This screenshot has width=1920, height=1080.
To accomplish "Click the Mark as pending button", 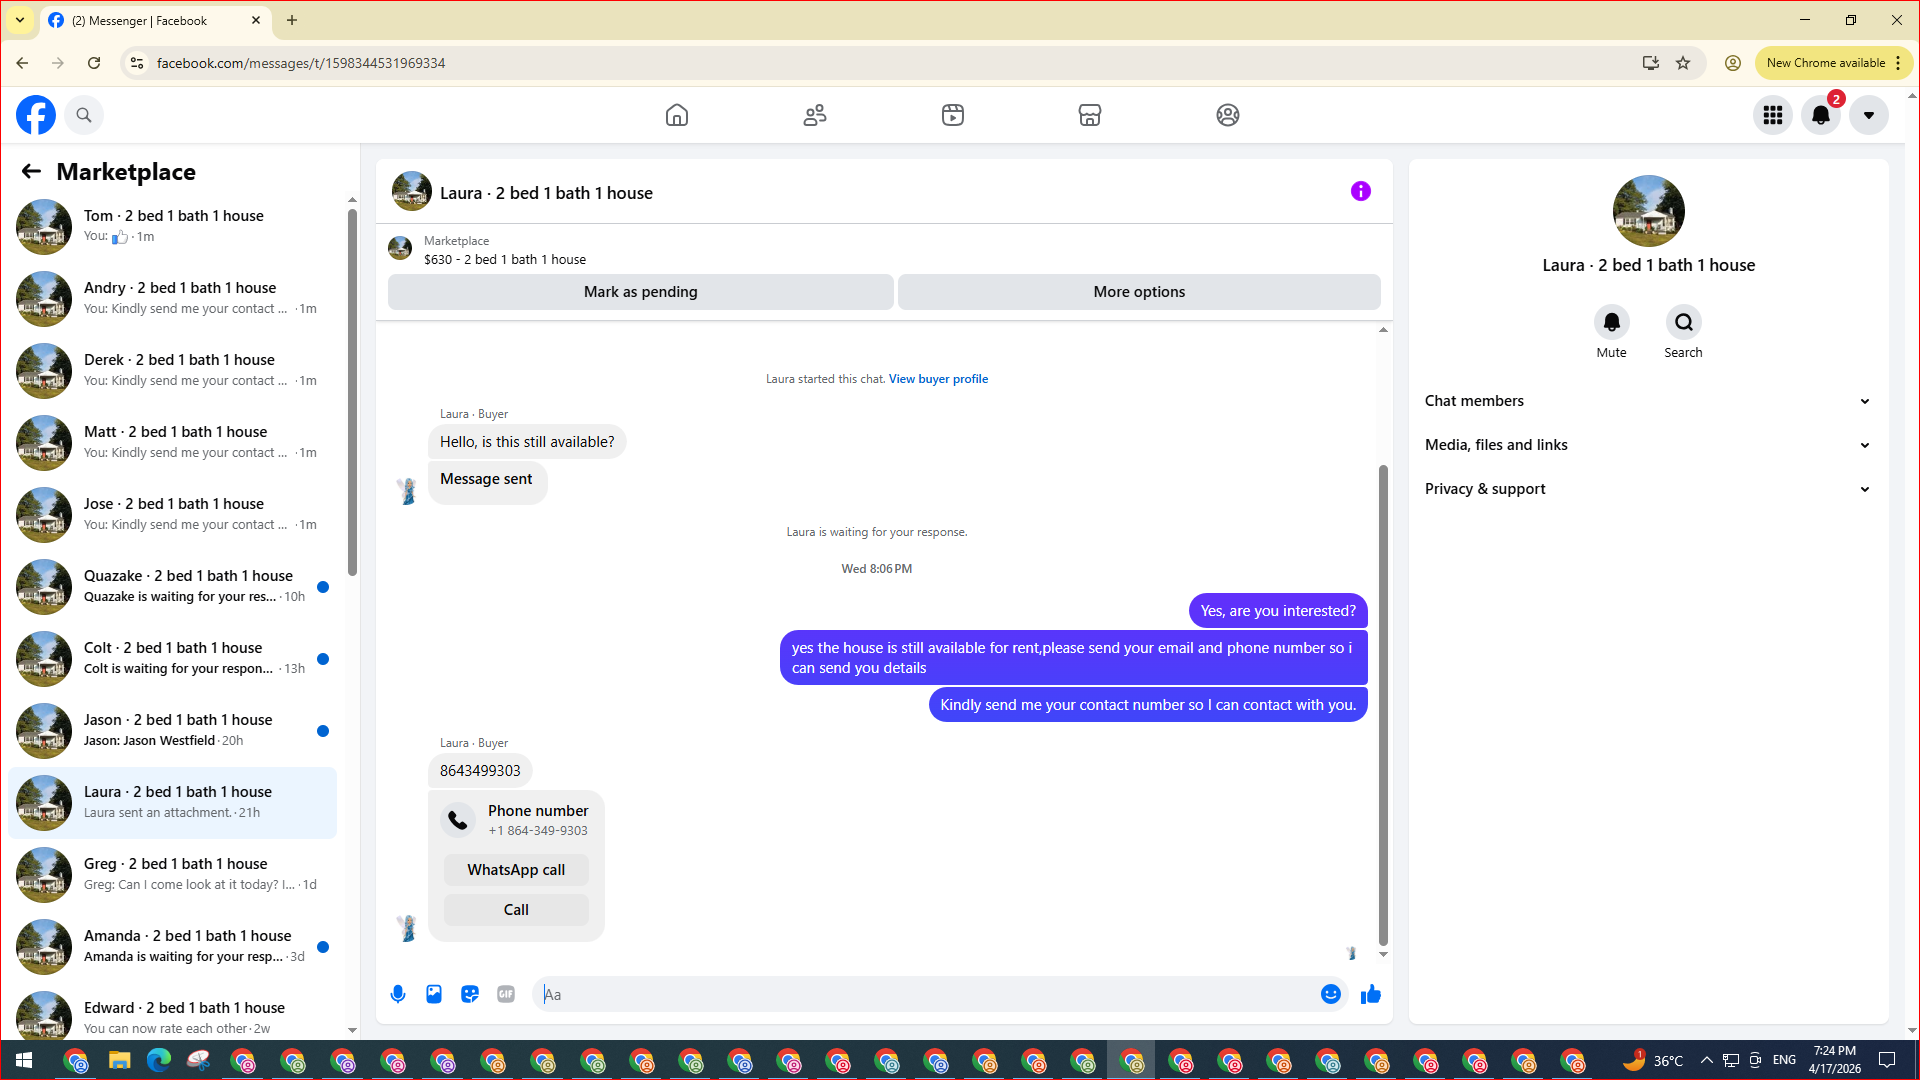I will 640,292.
